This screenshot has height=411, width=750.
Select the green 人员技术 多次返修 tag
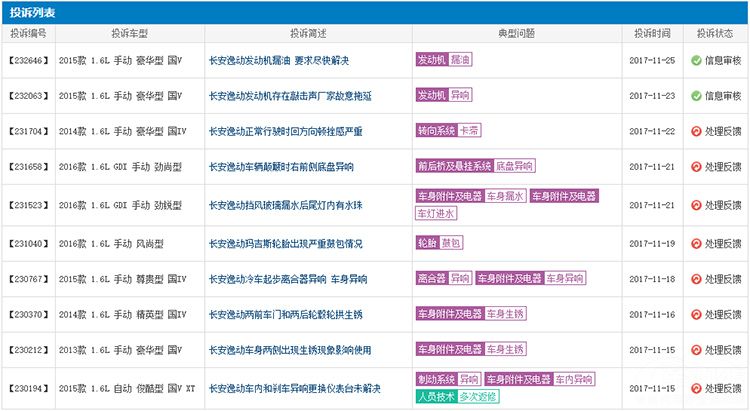[x=457, y=397]
